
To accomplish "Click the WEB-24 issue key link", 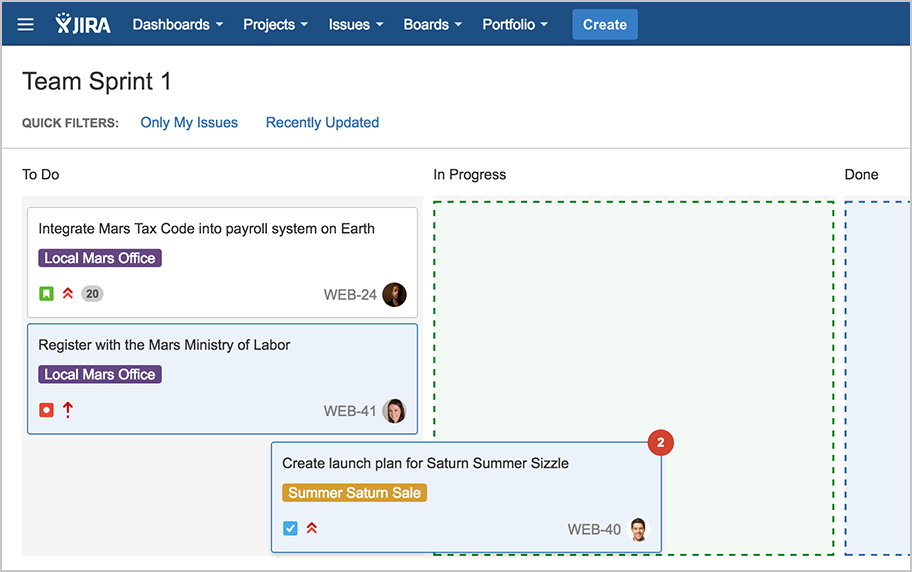I will click(350, 295).
